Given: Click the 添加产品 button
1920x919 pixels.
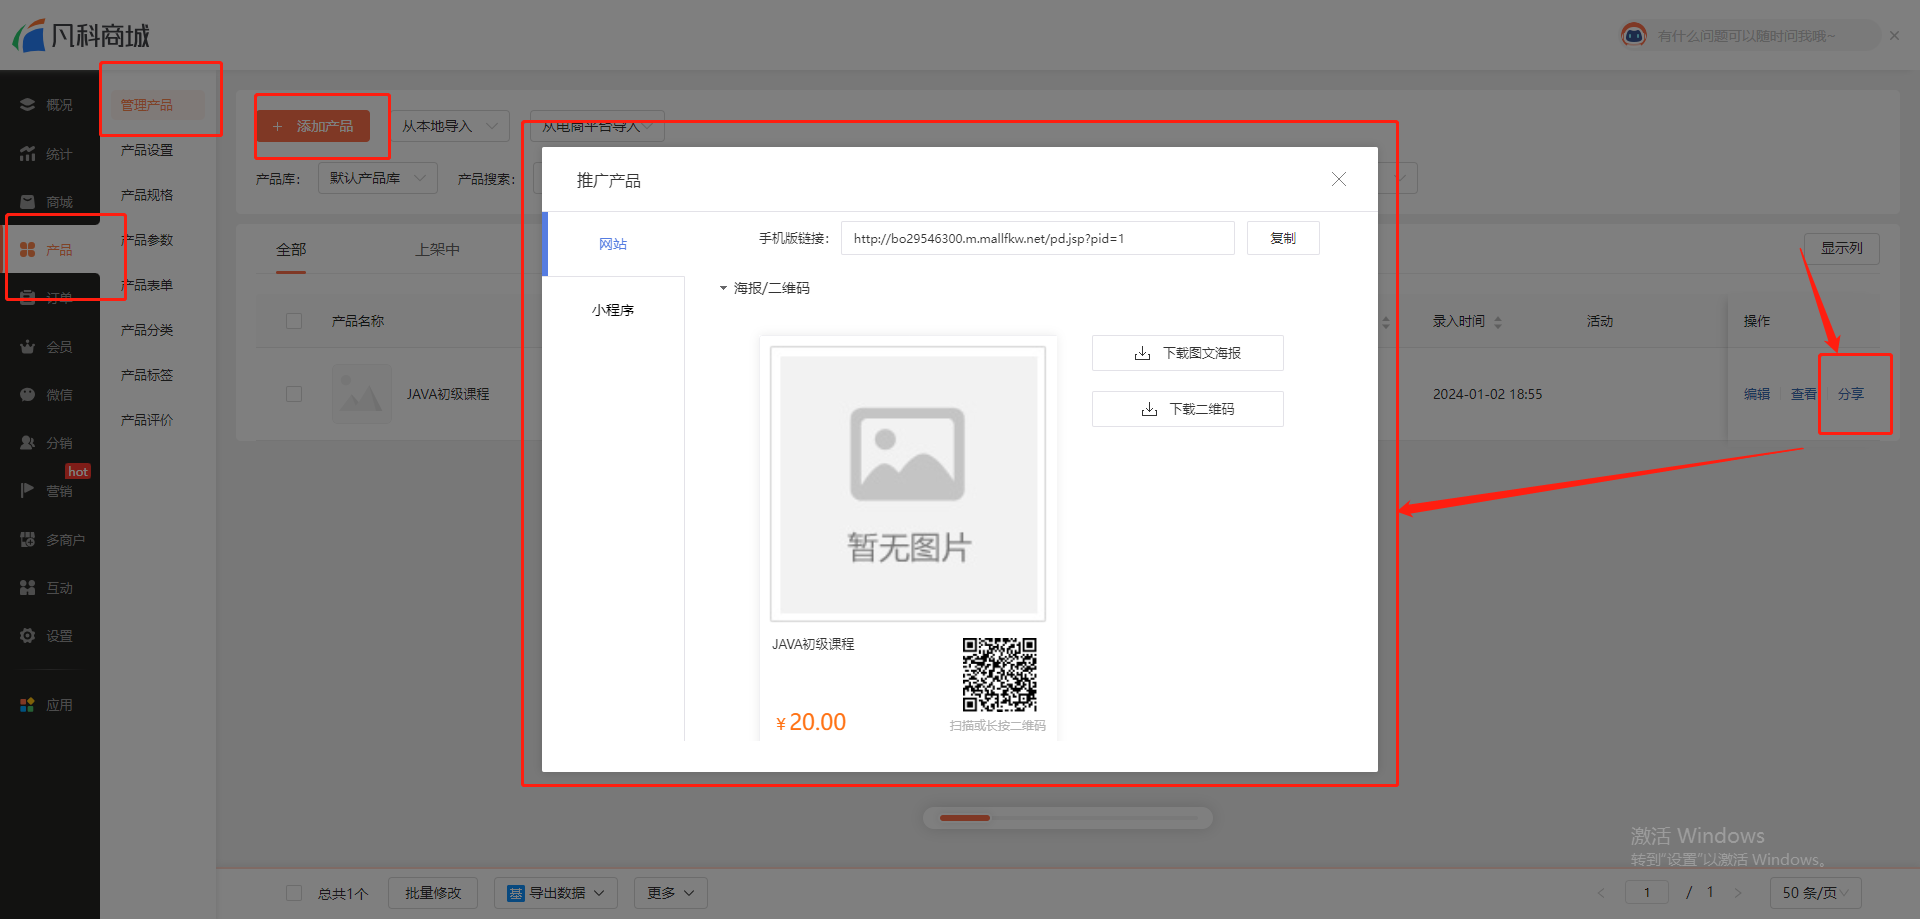Looking at the screenshot, I should click(313, 127).
